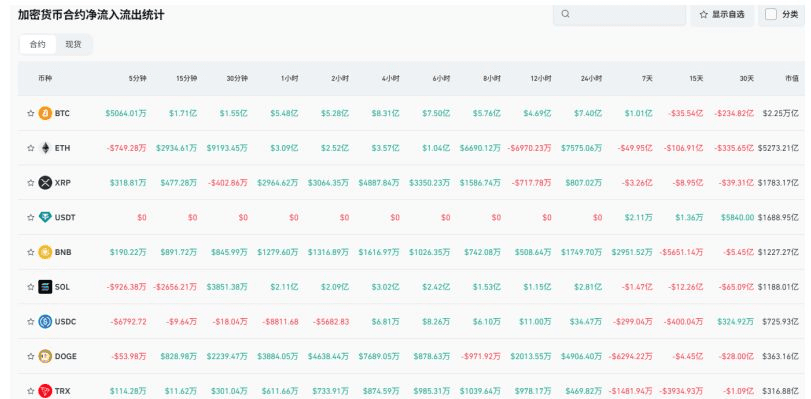Open the BNB symbol label
The image size is (811, 399).
click(63, 252)
